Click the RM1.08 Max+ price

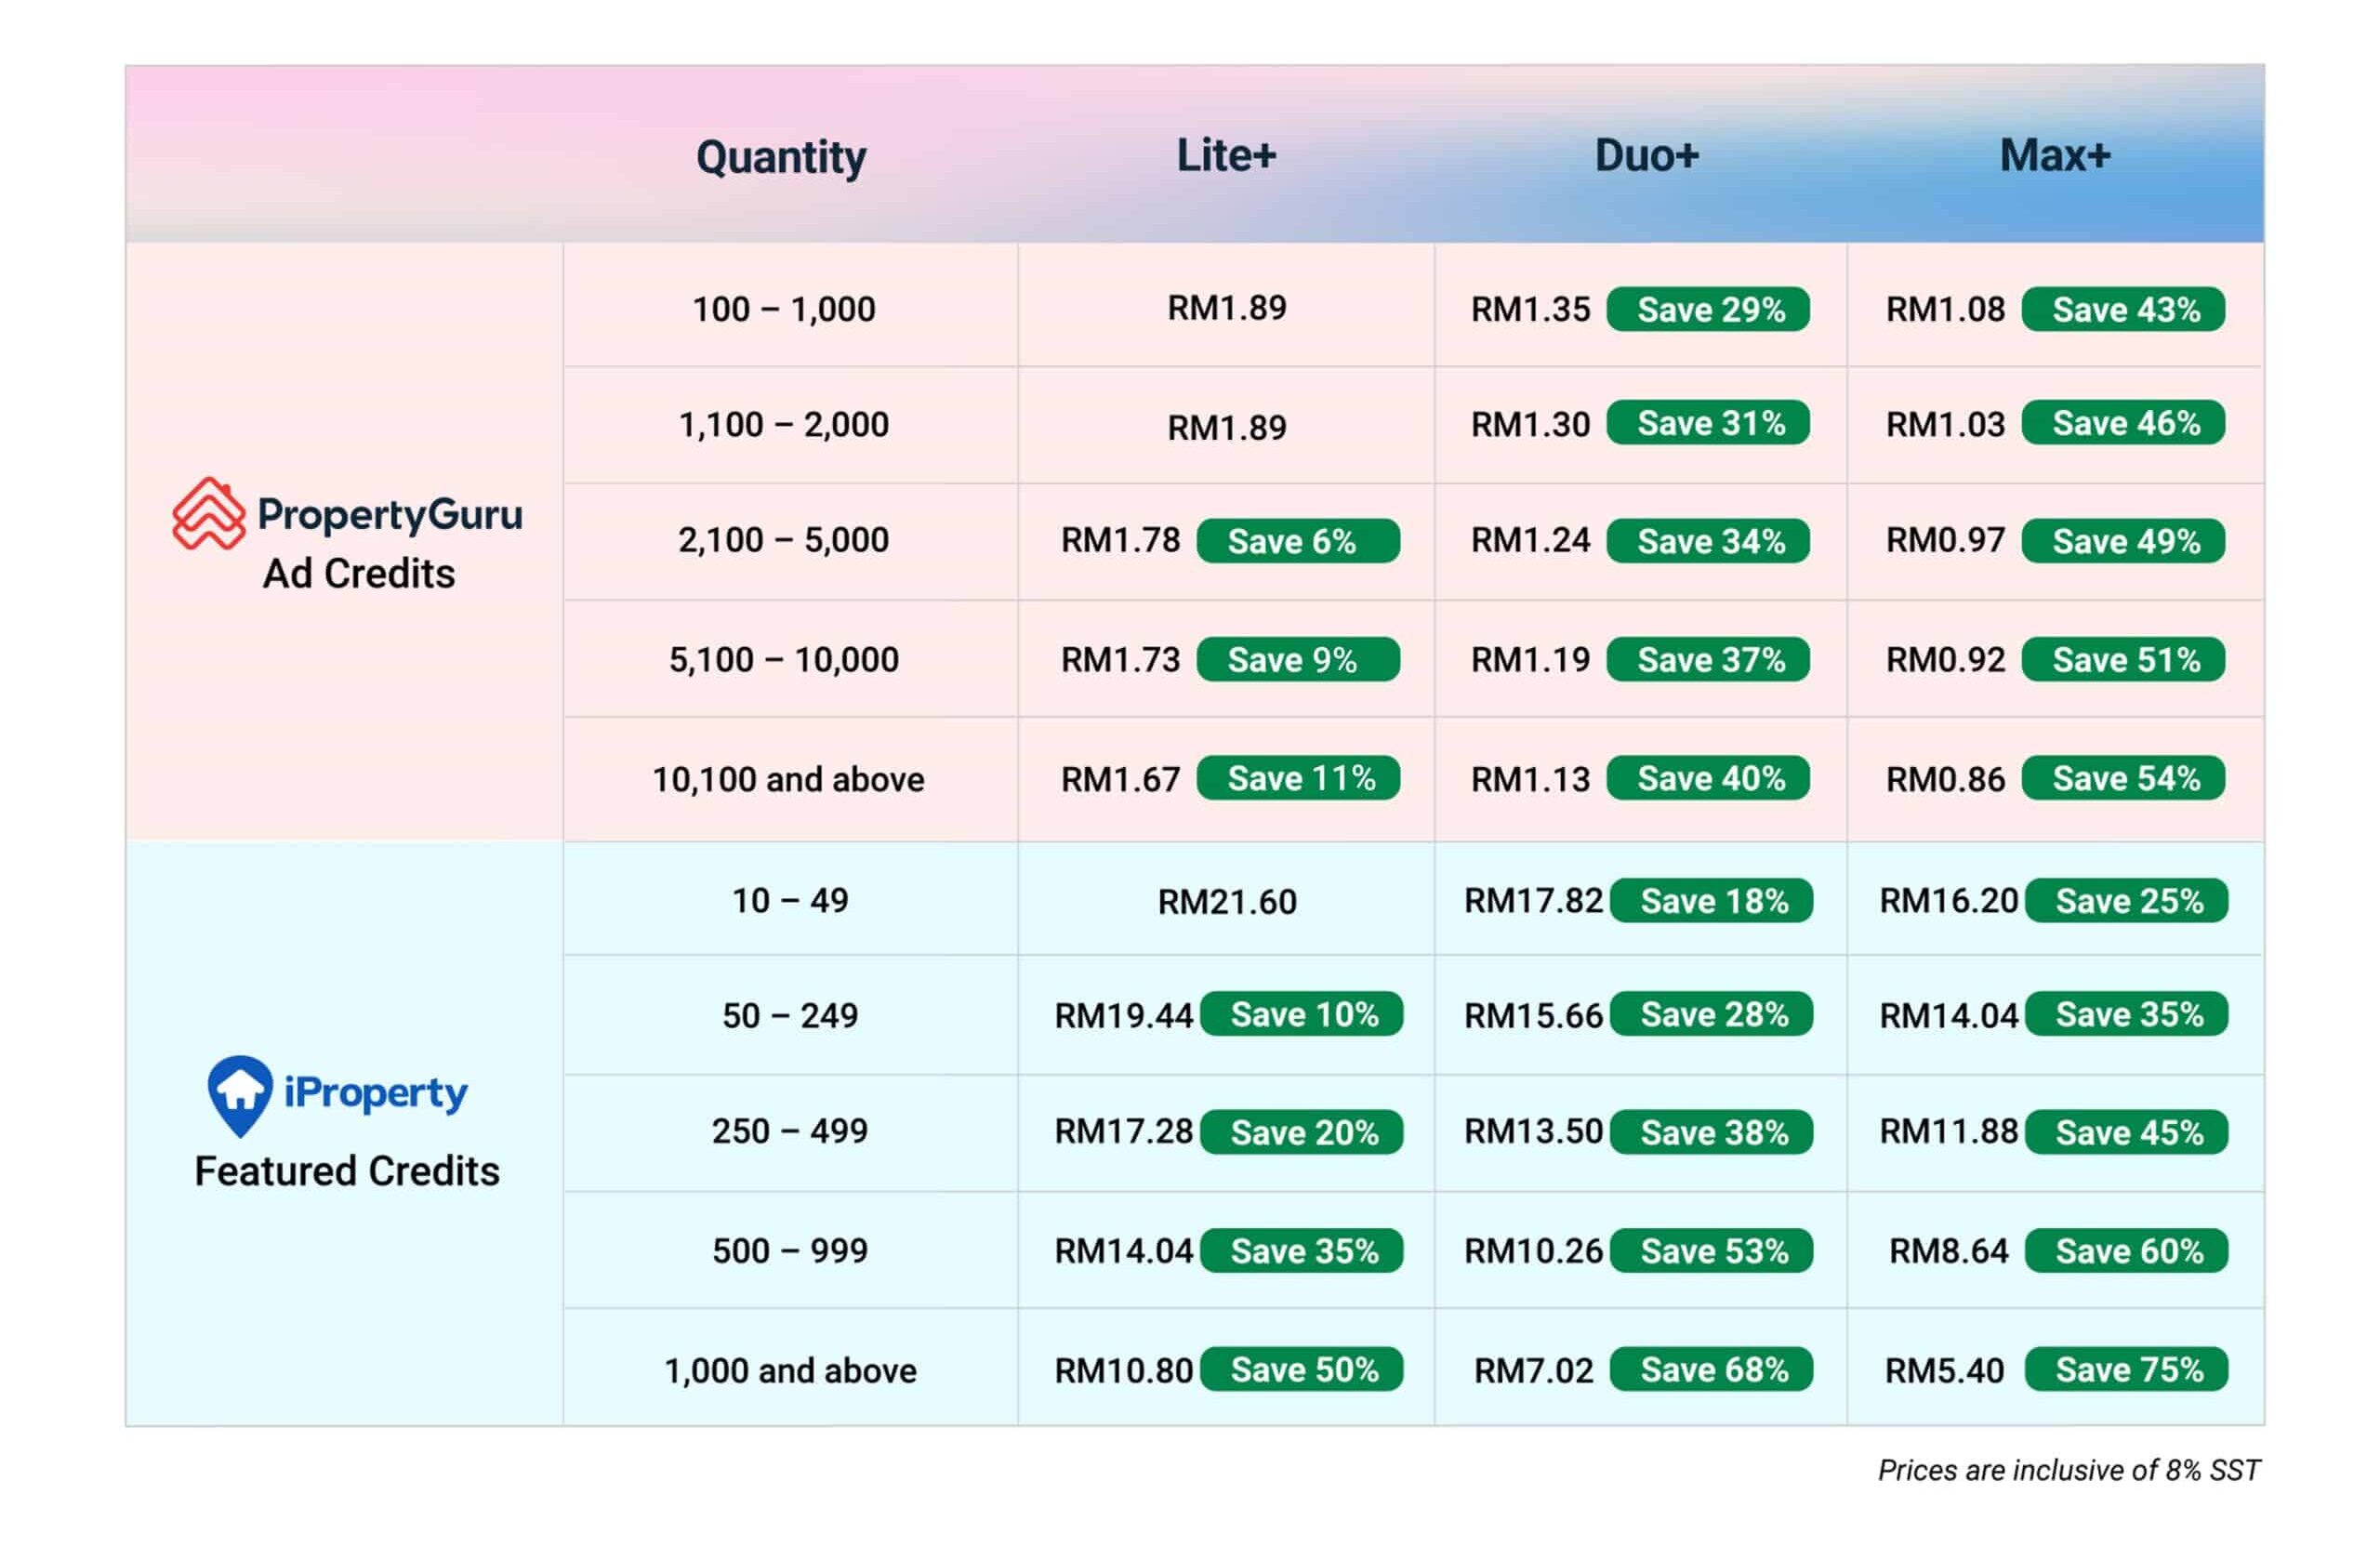(x=1945, y=310)
